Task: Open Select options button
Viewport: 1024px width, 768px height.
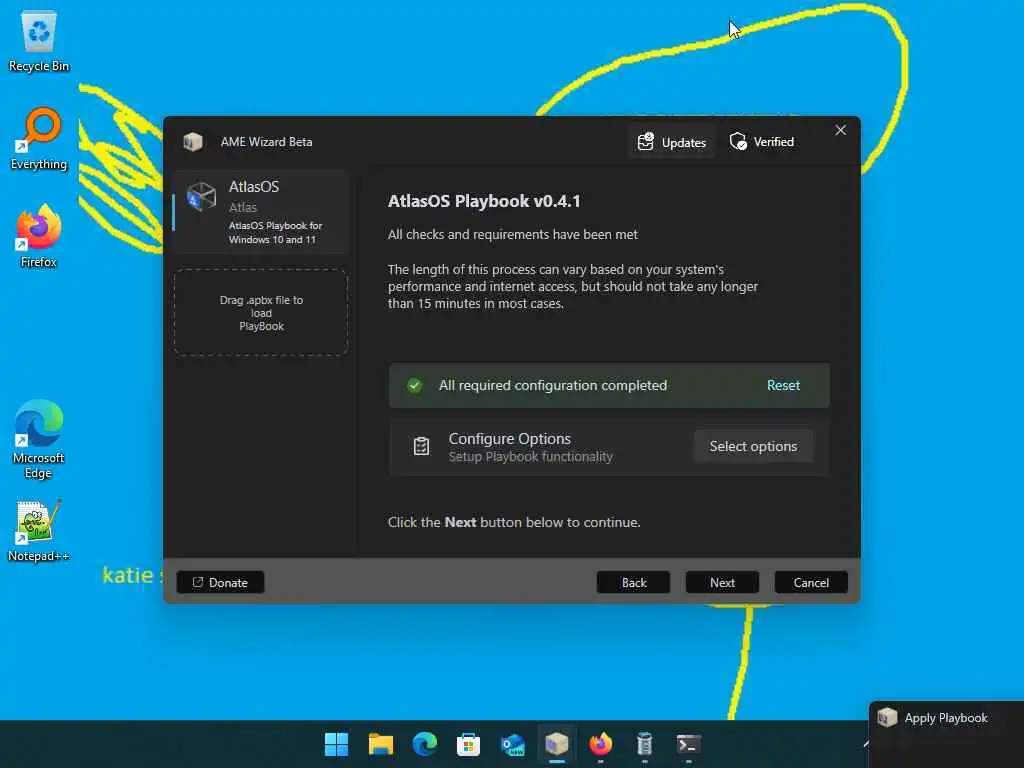Action: point(753,446)
